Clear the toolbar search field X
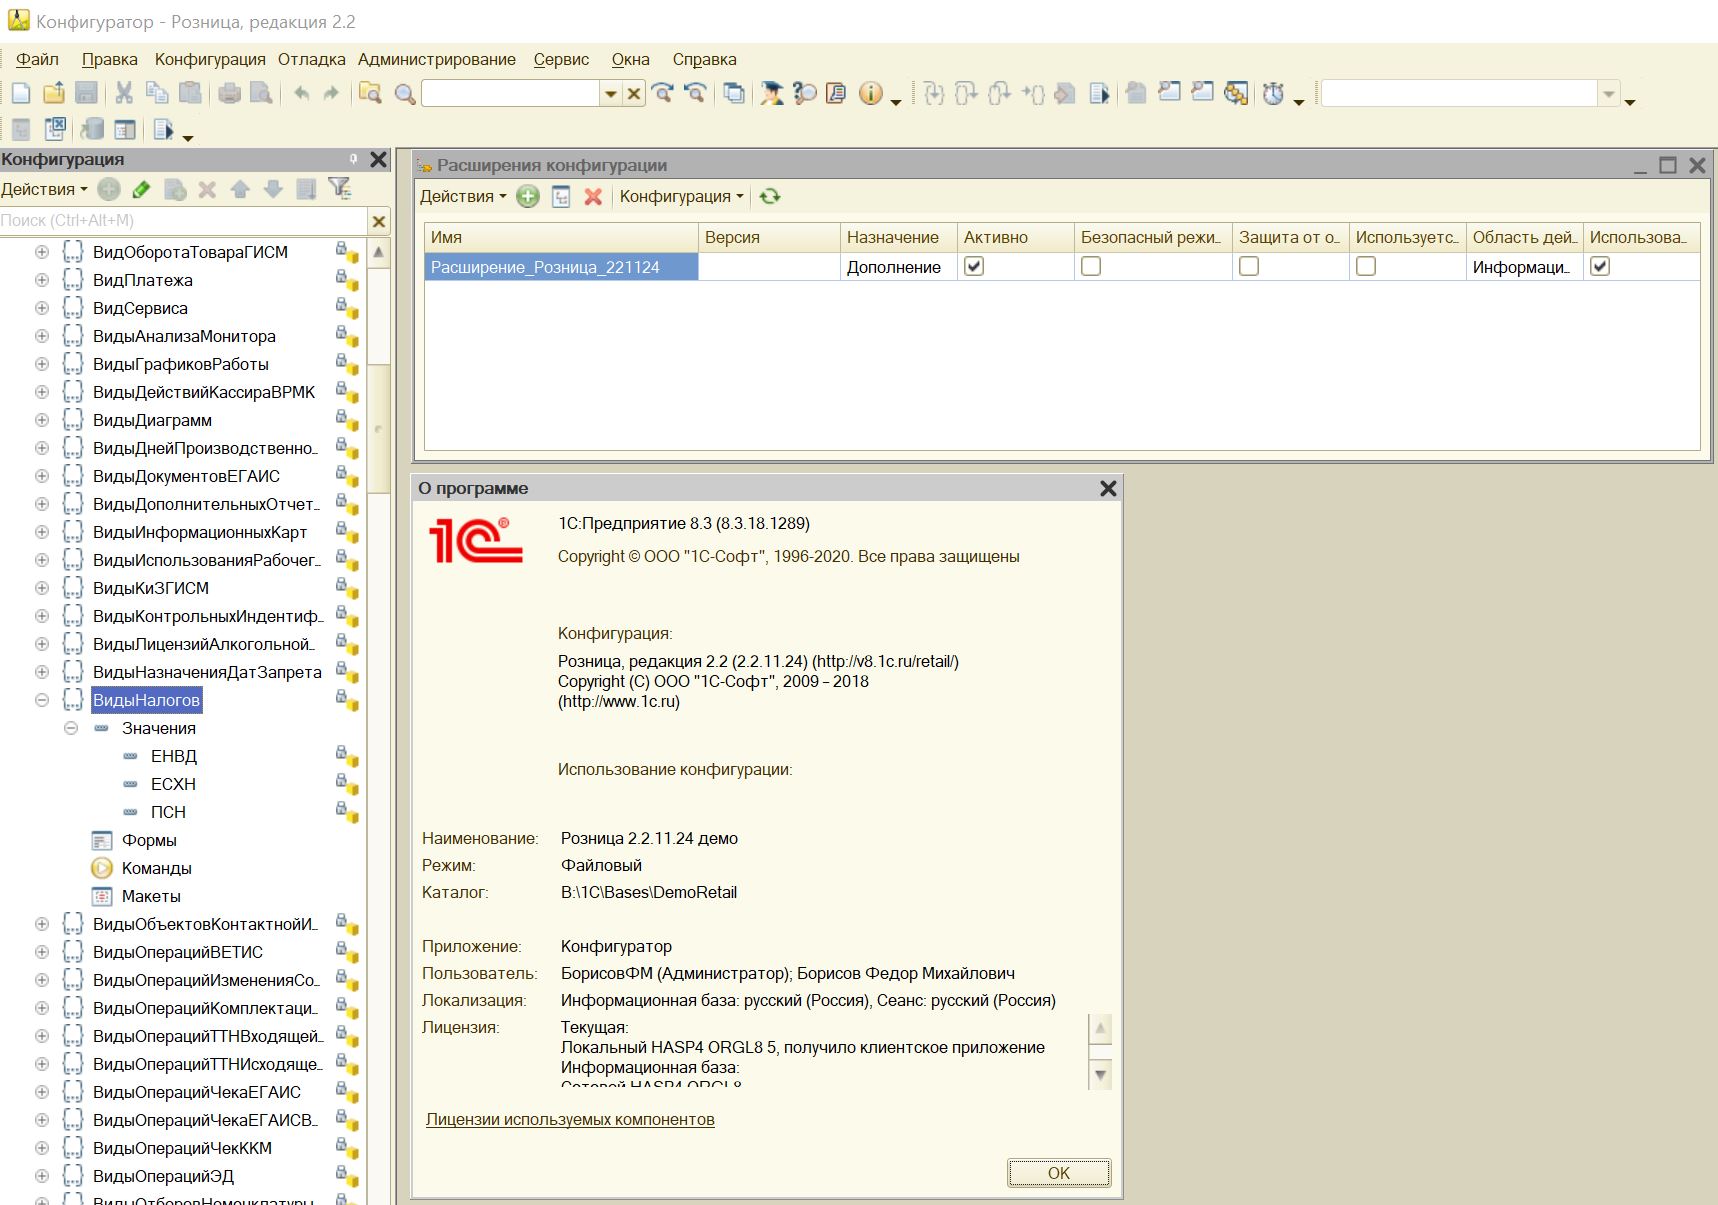 tap(634, 94)
